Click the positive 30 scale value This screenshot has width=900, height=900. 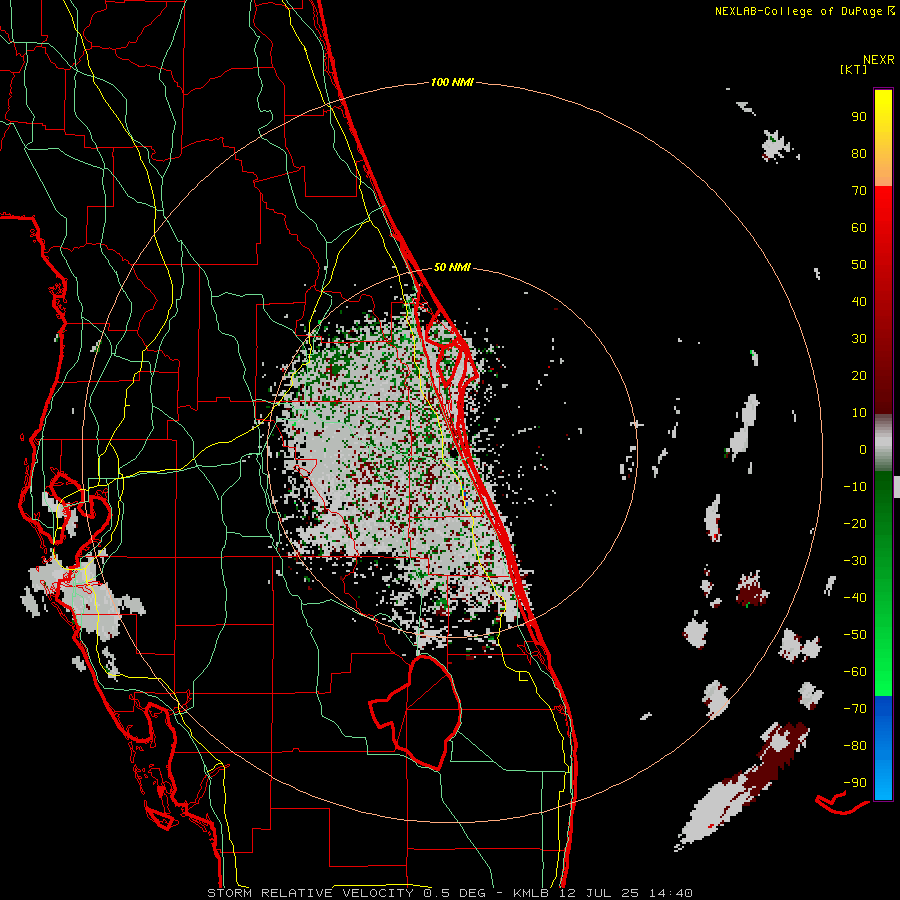[859, 339]
